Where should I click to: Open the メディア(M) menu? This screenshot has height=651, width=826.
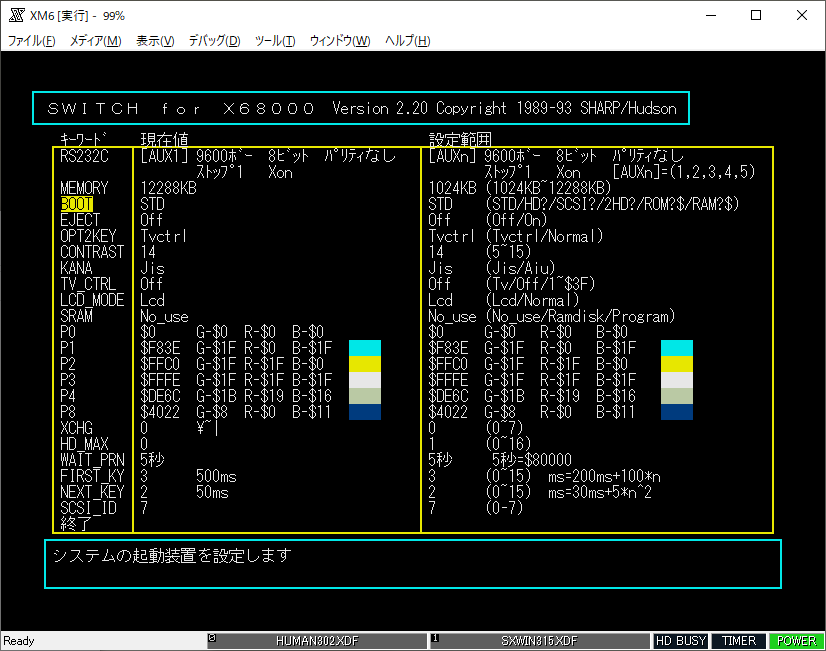pyautogui.click(x=95, y=41)
